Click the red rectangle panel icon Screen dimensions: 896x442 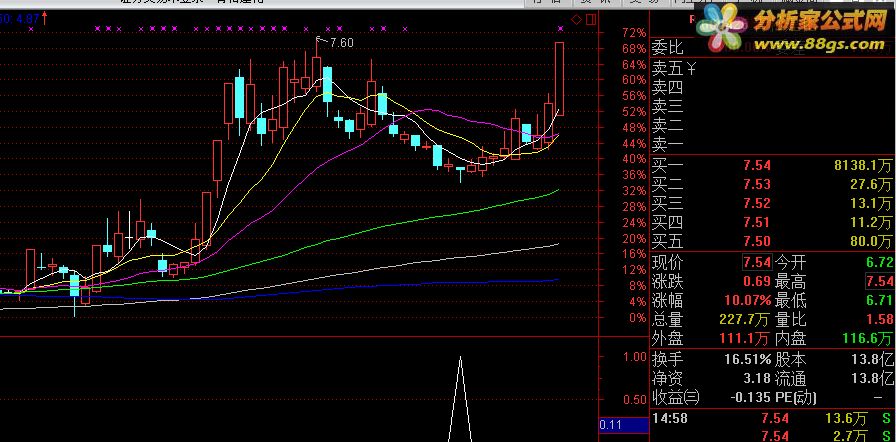coord(591,20)
